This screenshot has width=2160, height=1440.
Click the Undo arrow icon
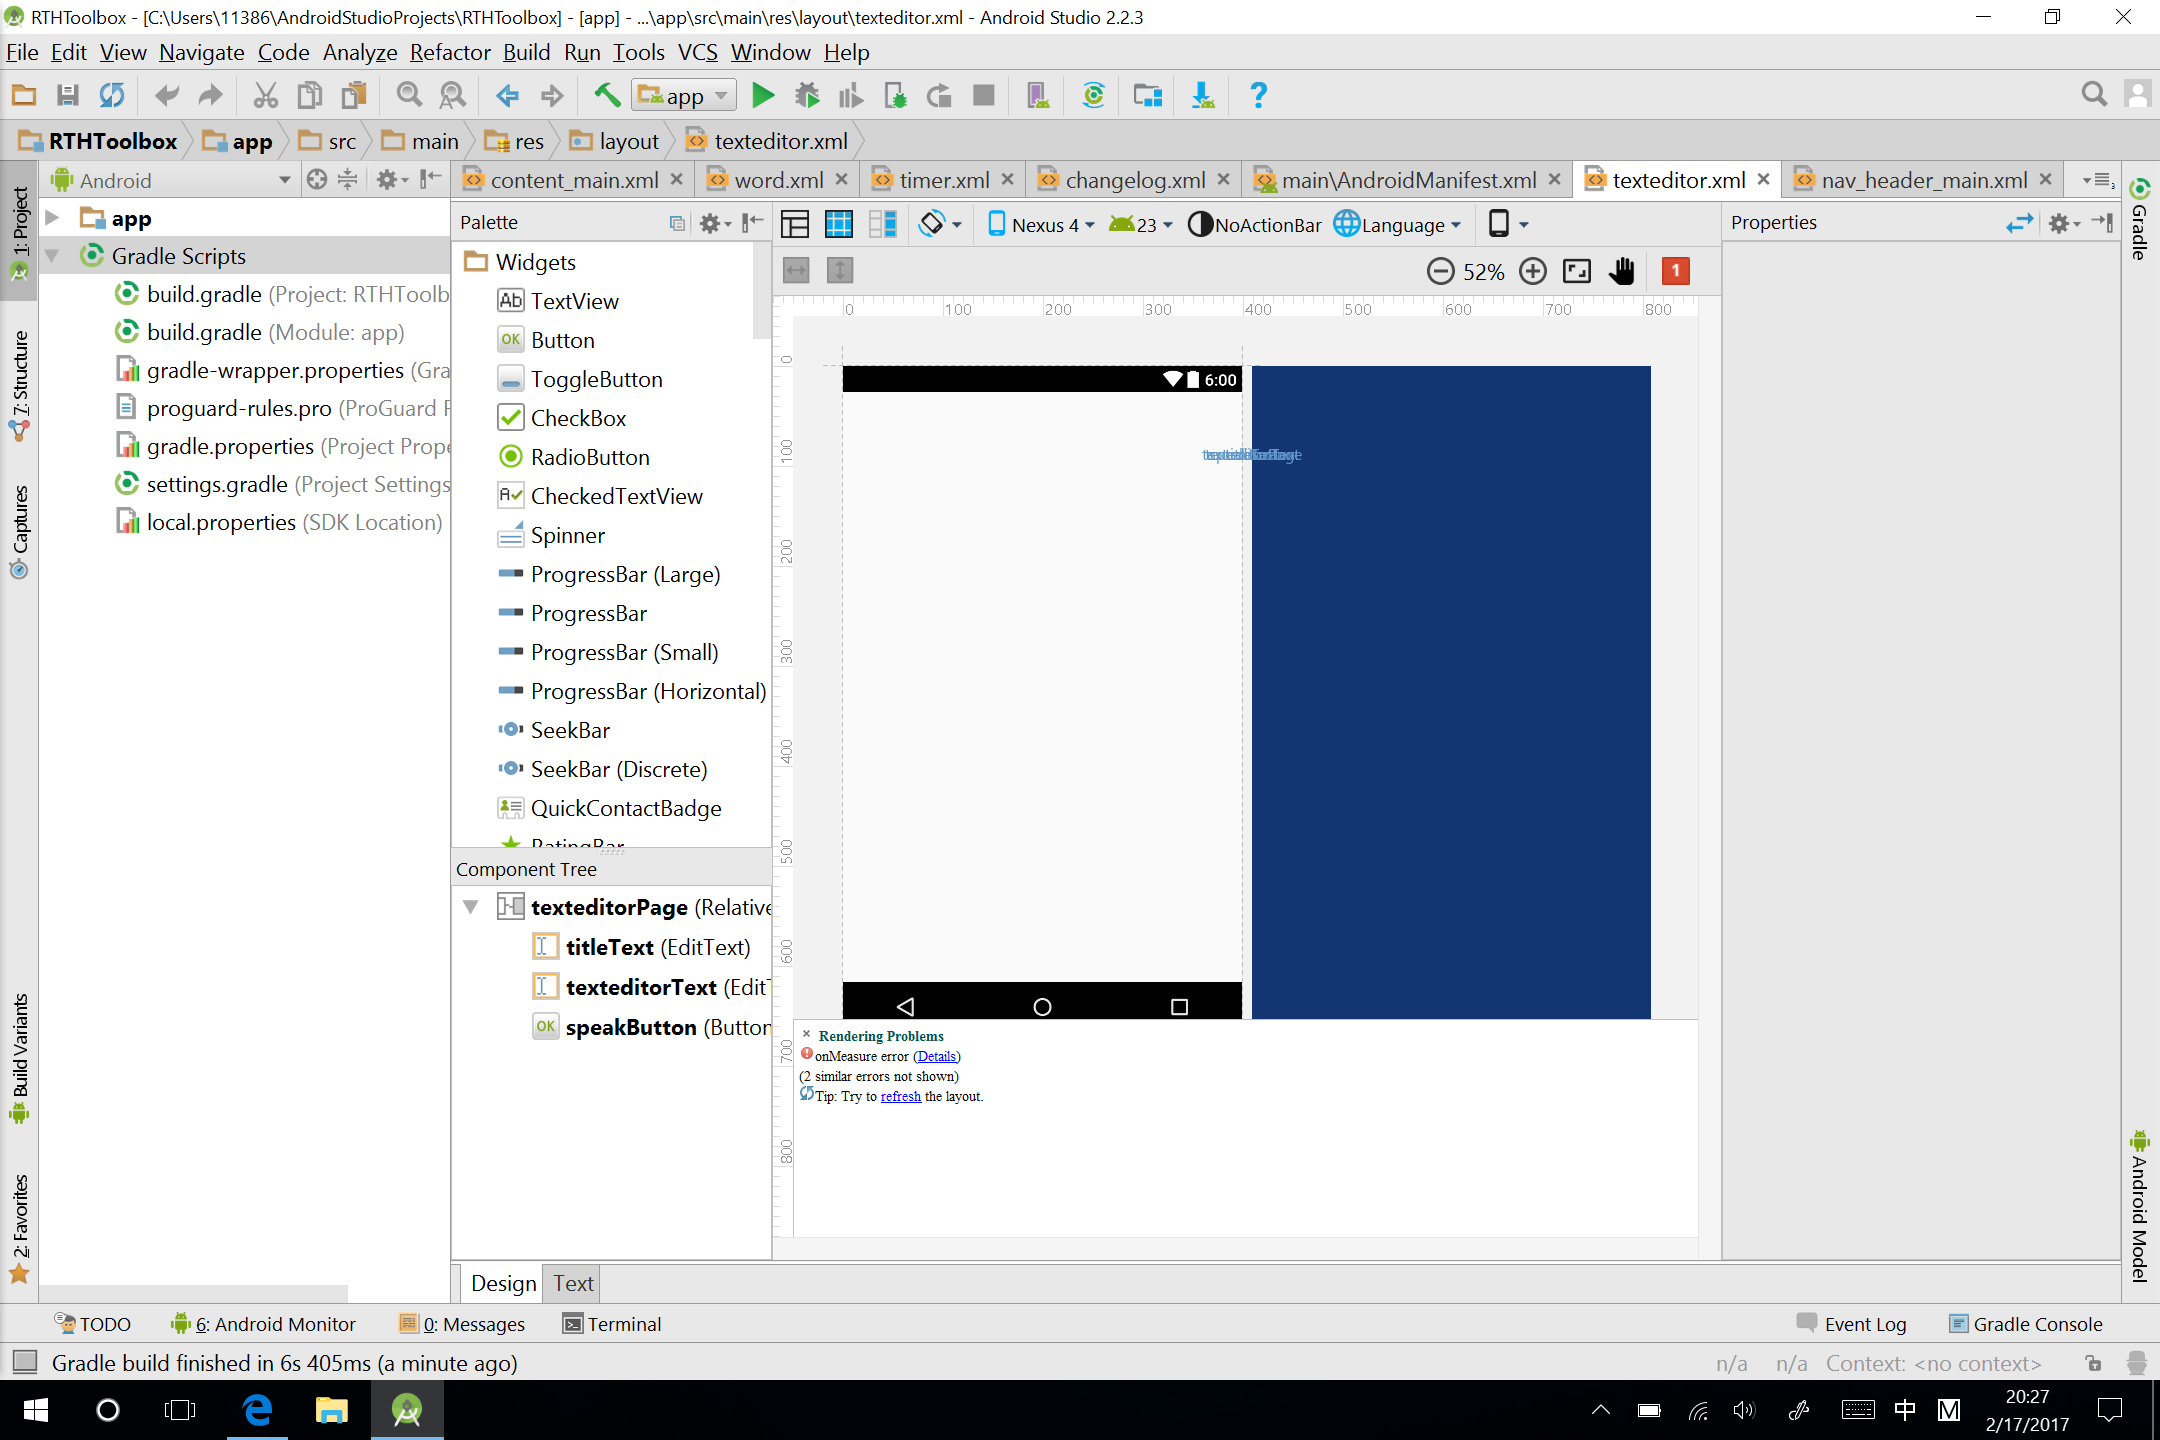166,95
